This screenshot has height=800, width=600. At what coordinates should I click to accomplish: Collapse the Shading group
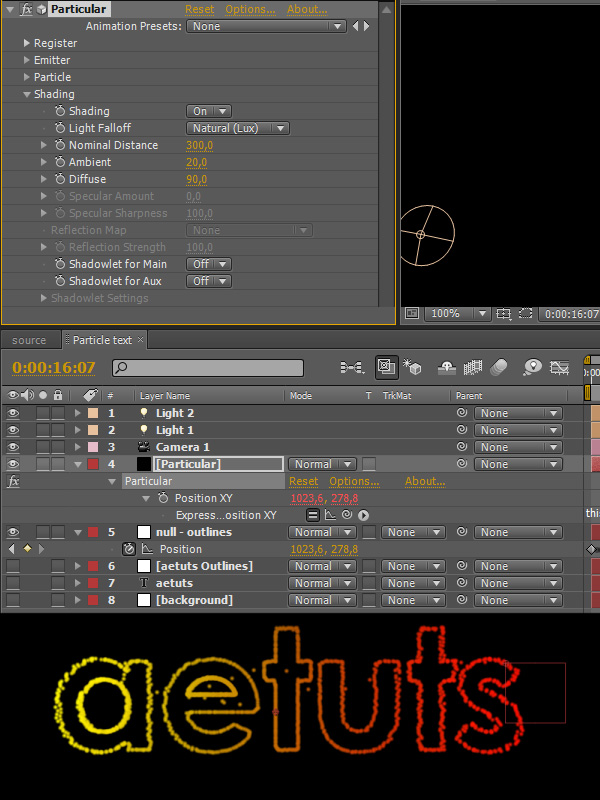tap(27, 94)
